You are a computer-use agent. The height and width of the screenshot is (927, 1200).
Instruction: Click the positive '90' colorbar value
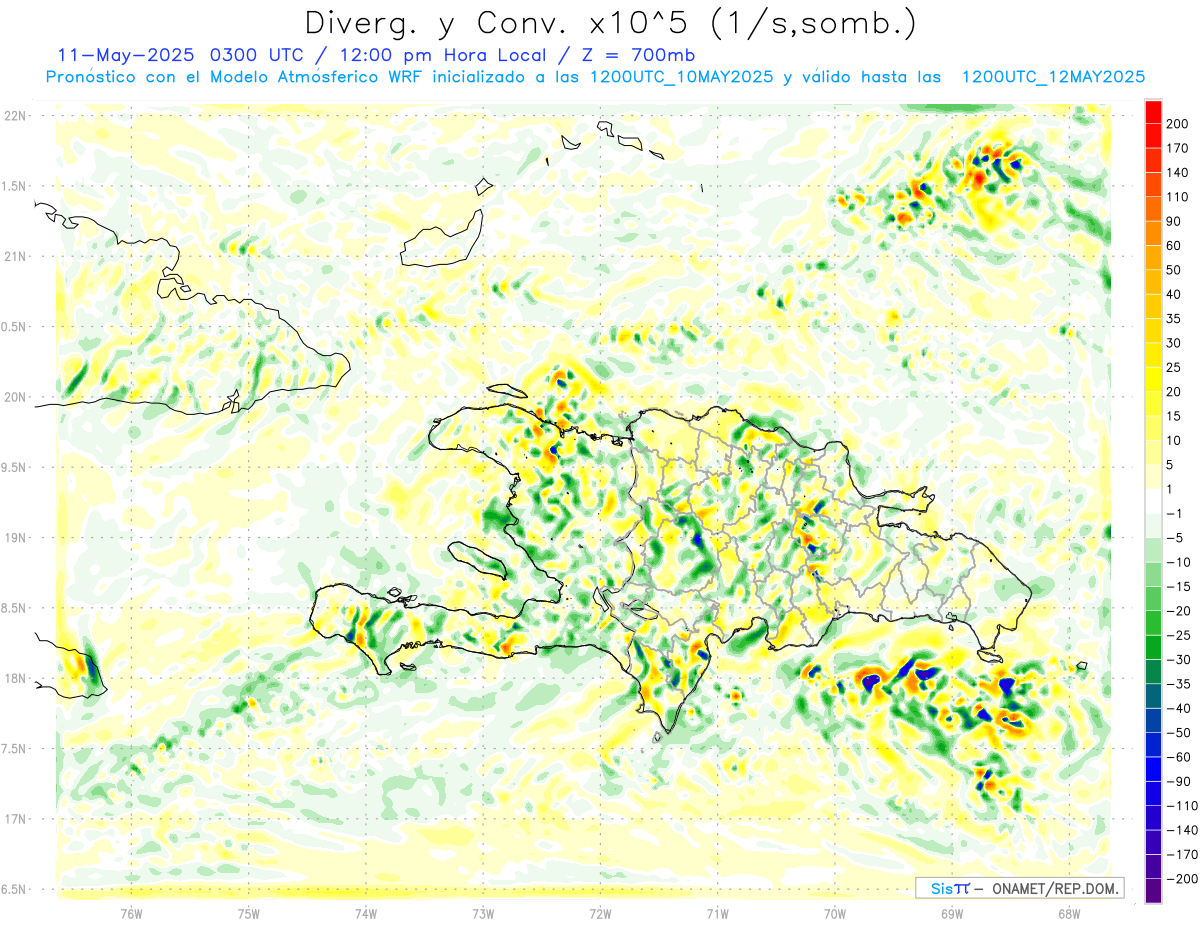[x=1174, y=222]
